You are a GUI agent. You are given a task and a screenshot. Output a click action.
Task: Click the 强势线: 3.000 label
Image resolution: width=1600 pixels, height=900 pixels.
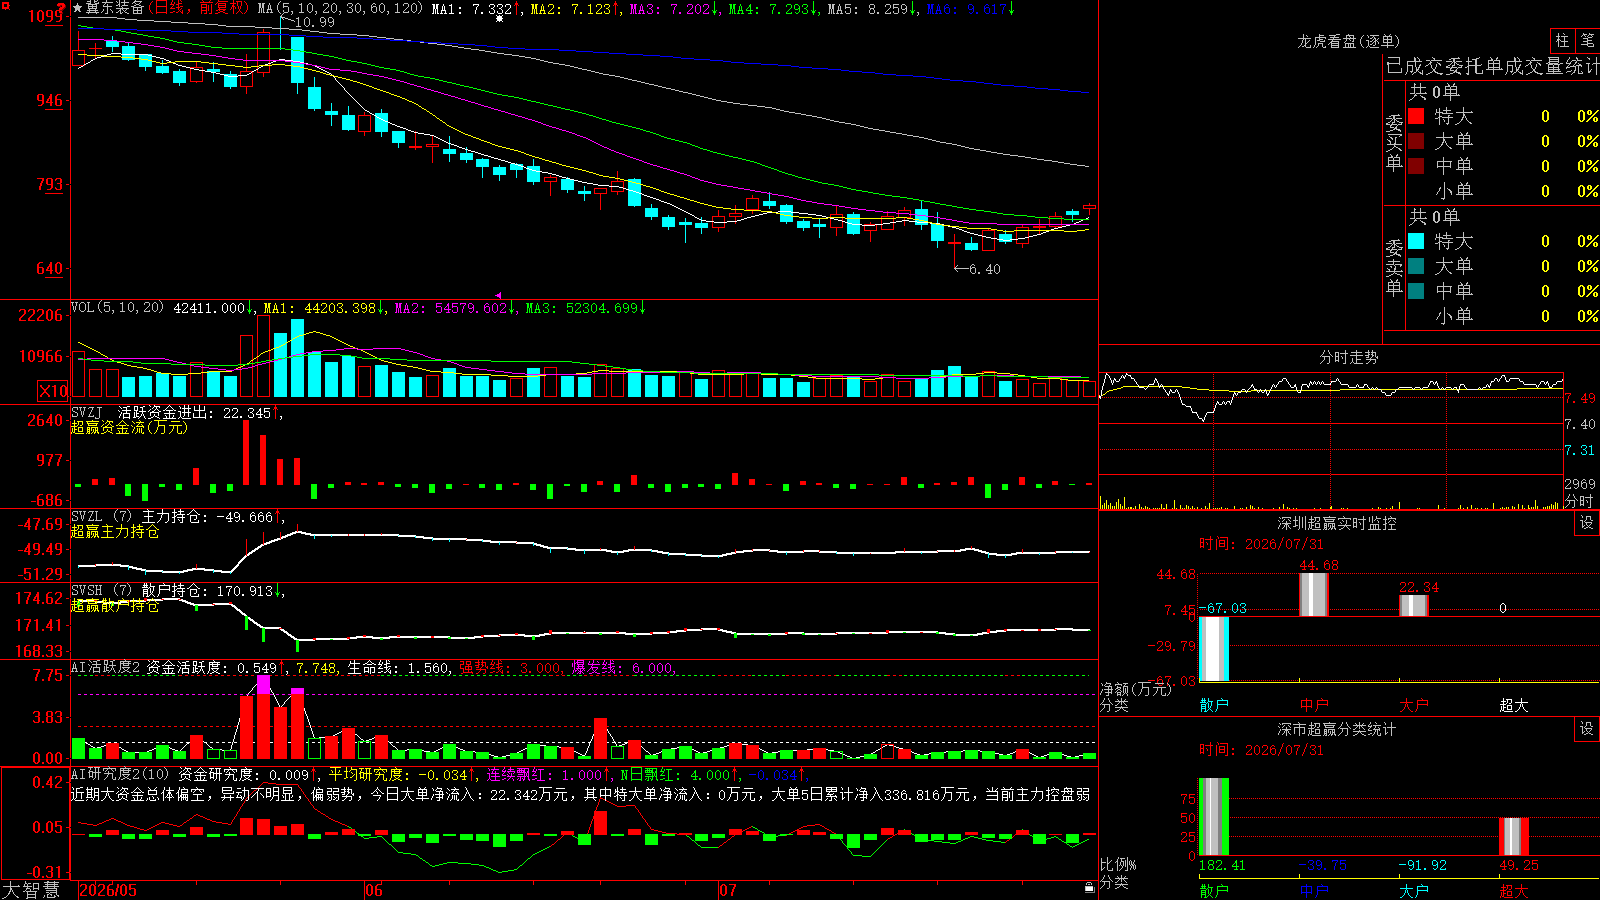pos(510,667)
